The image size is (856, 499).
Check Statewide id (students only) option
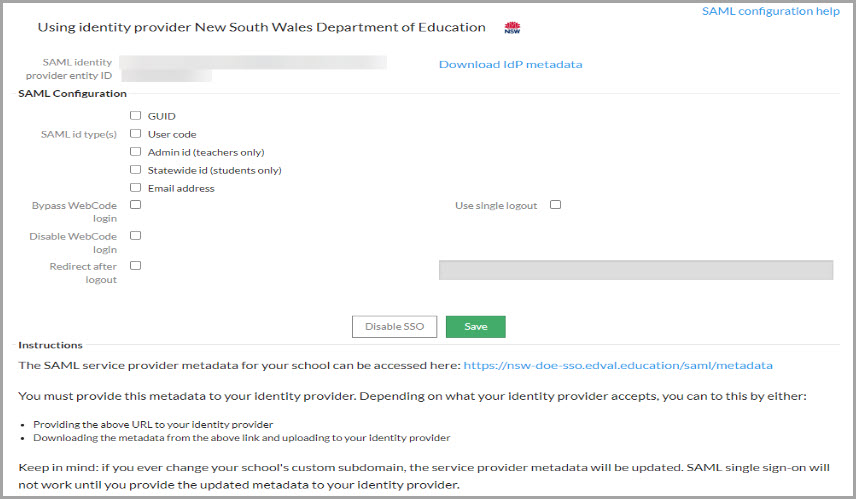135,170
